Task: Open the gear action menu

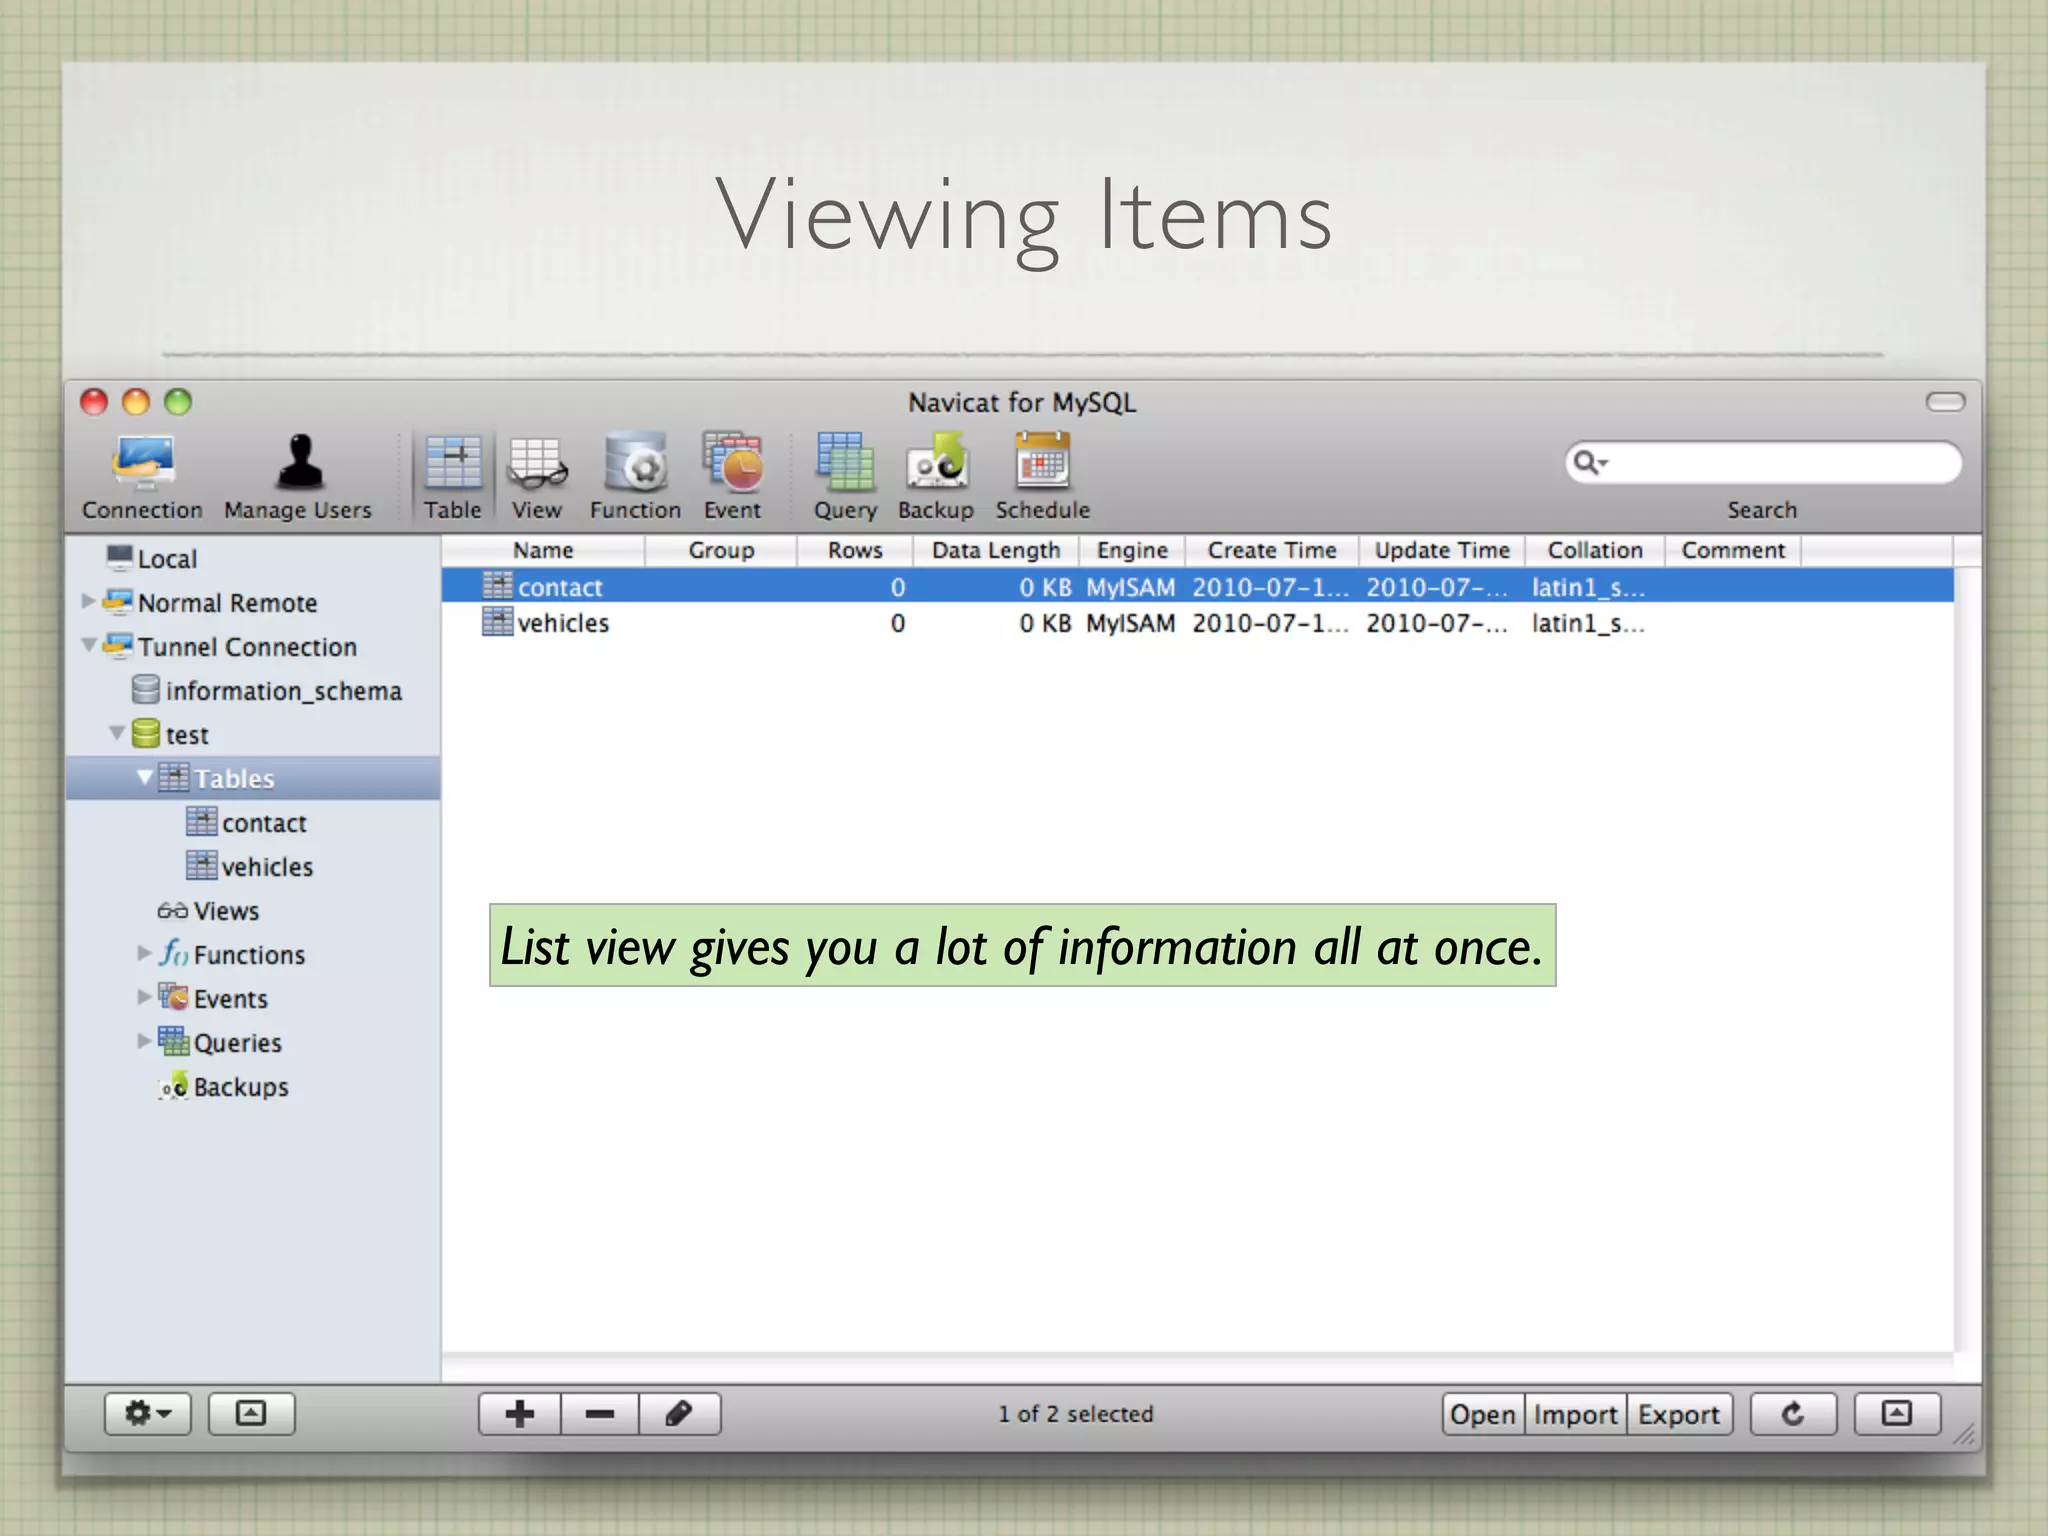Action: click(x=148, y=1413)
